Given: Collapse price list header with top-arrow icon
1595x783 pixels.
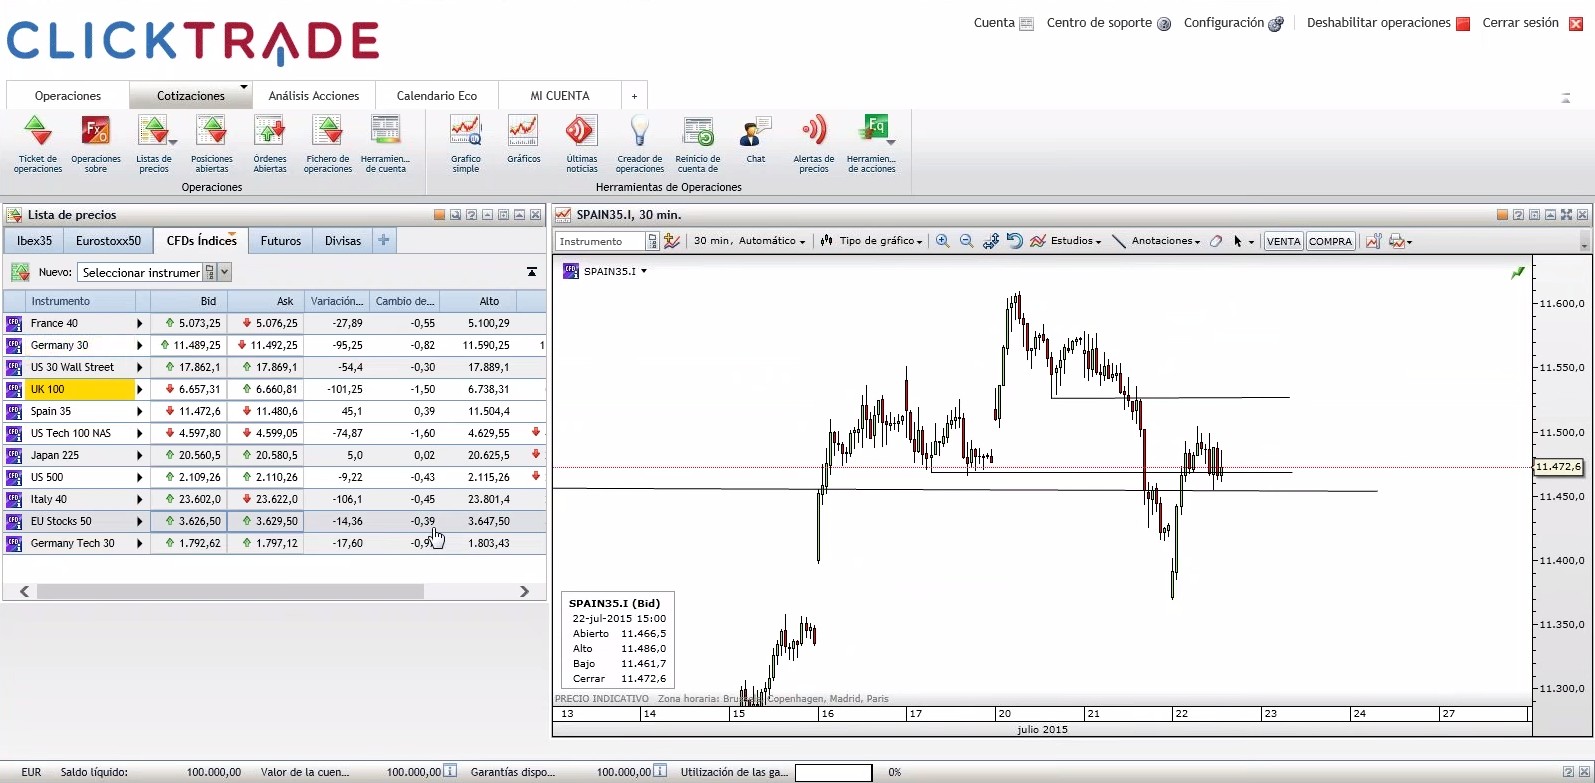Looking at the screenshot, I should [532, 272].
